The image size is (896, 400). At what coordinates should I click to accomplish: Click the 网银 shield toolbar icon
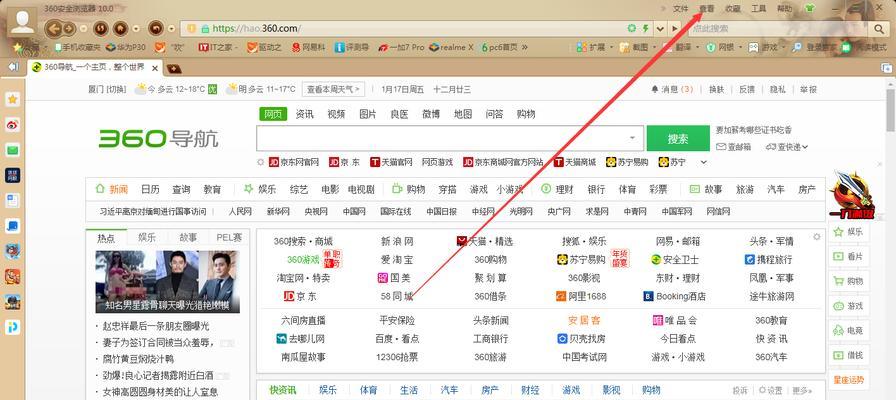click(721, 47)
